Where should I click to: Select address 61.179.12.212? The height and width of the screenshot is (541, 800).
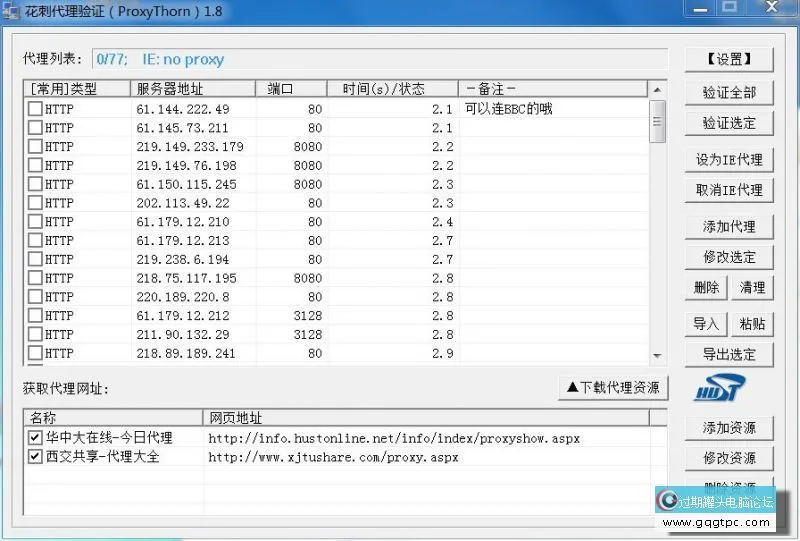pyautogui.click(x=183, y=316)
